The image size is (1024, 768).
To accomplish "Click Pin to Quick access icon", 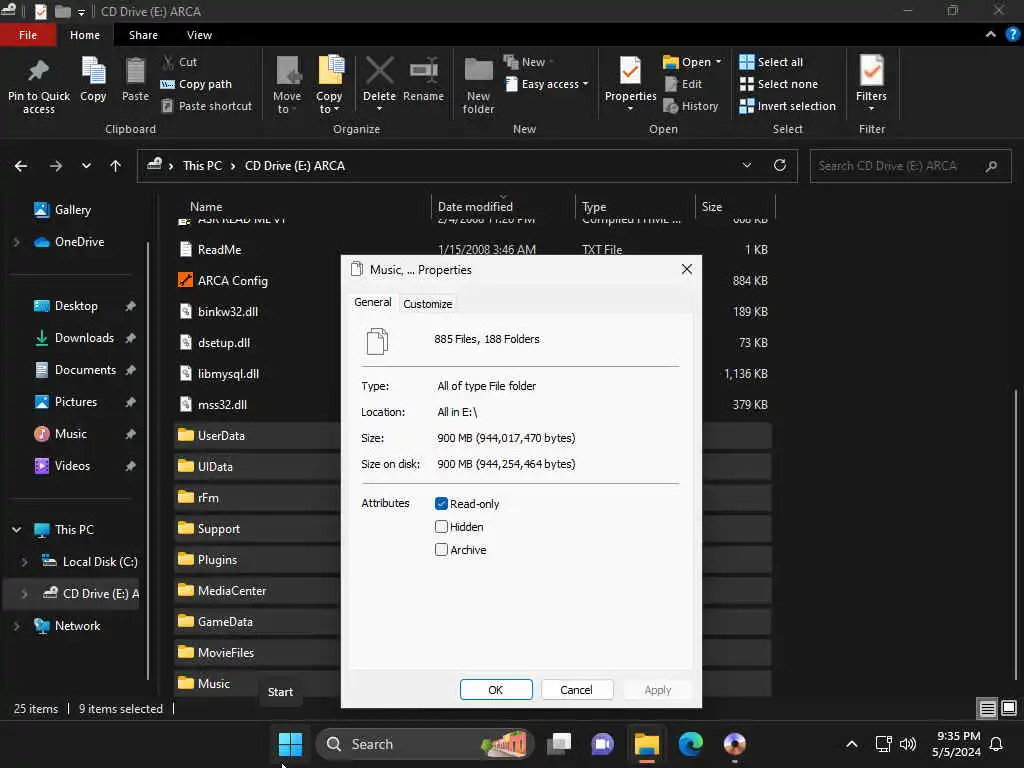I will 39,71.
